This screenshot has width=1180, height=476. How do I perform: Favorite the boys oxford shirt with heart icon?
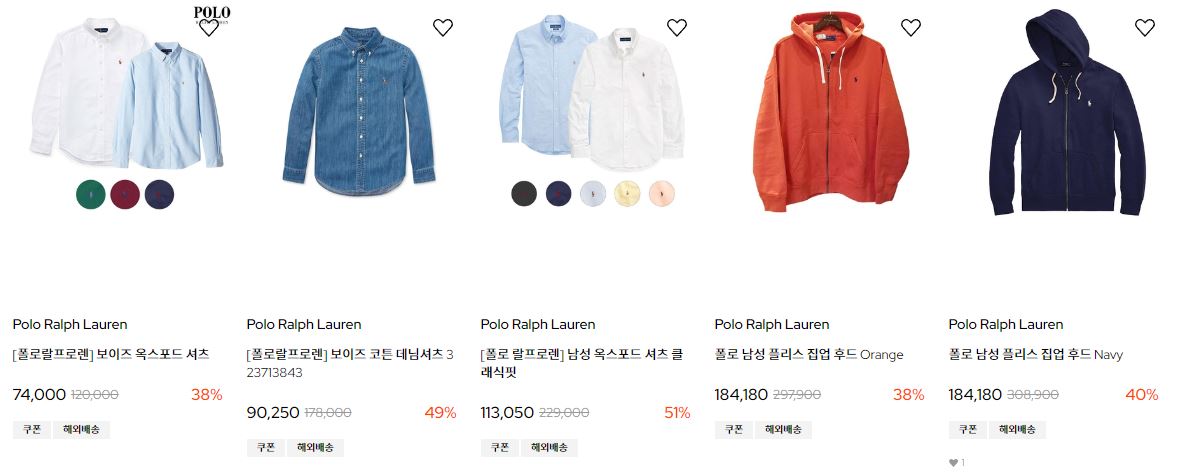[x=208, y=28]
